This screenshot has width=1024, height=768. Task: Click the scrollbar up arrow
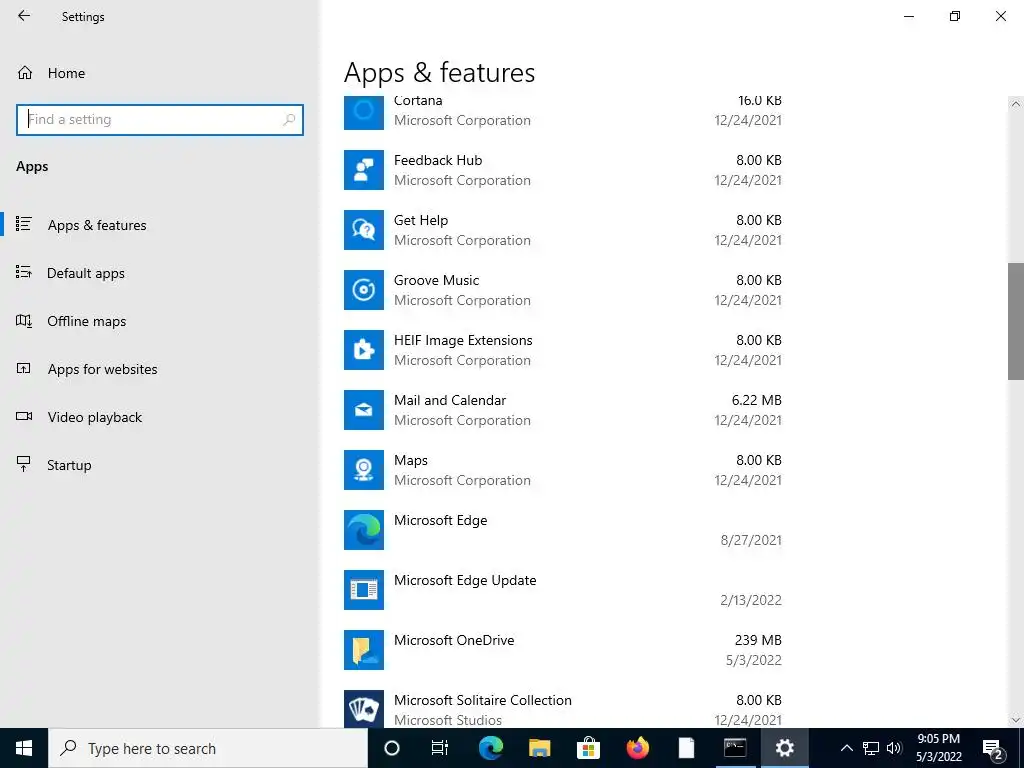click(1016, 103)
